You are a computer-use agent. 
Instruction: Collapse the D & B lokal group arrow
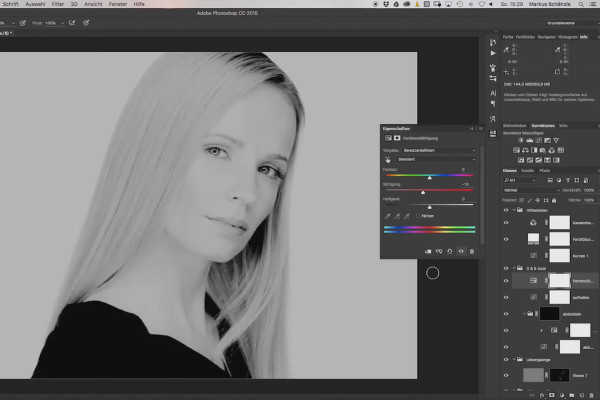514,268
